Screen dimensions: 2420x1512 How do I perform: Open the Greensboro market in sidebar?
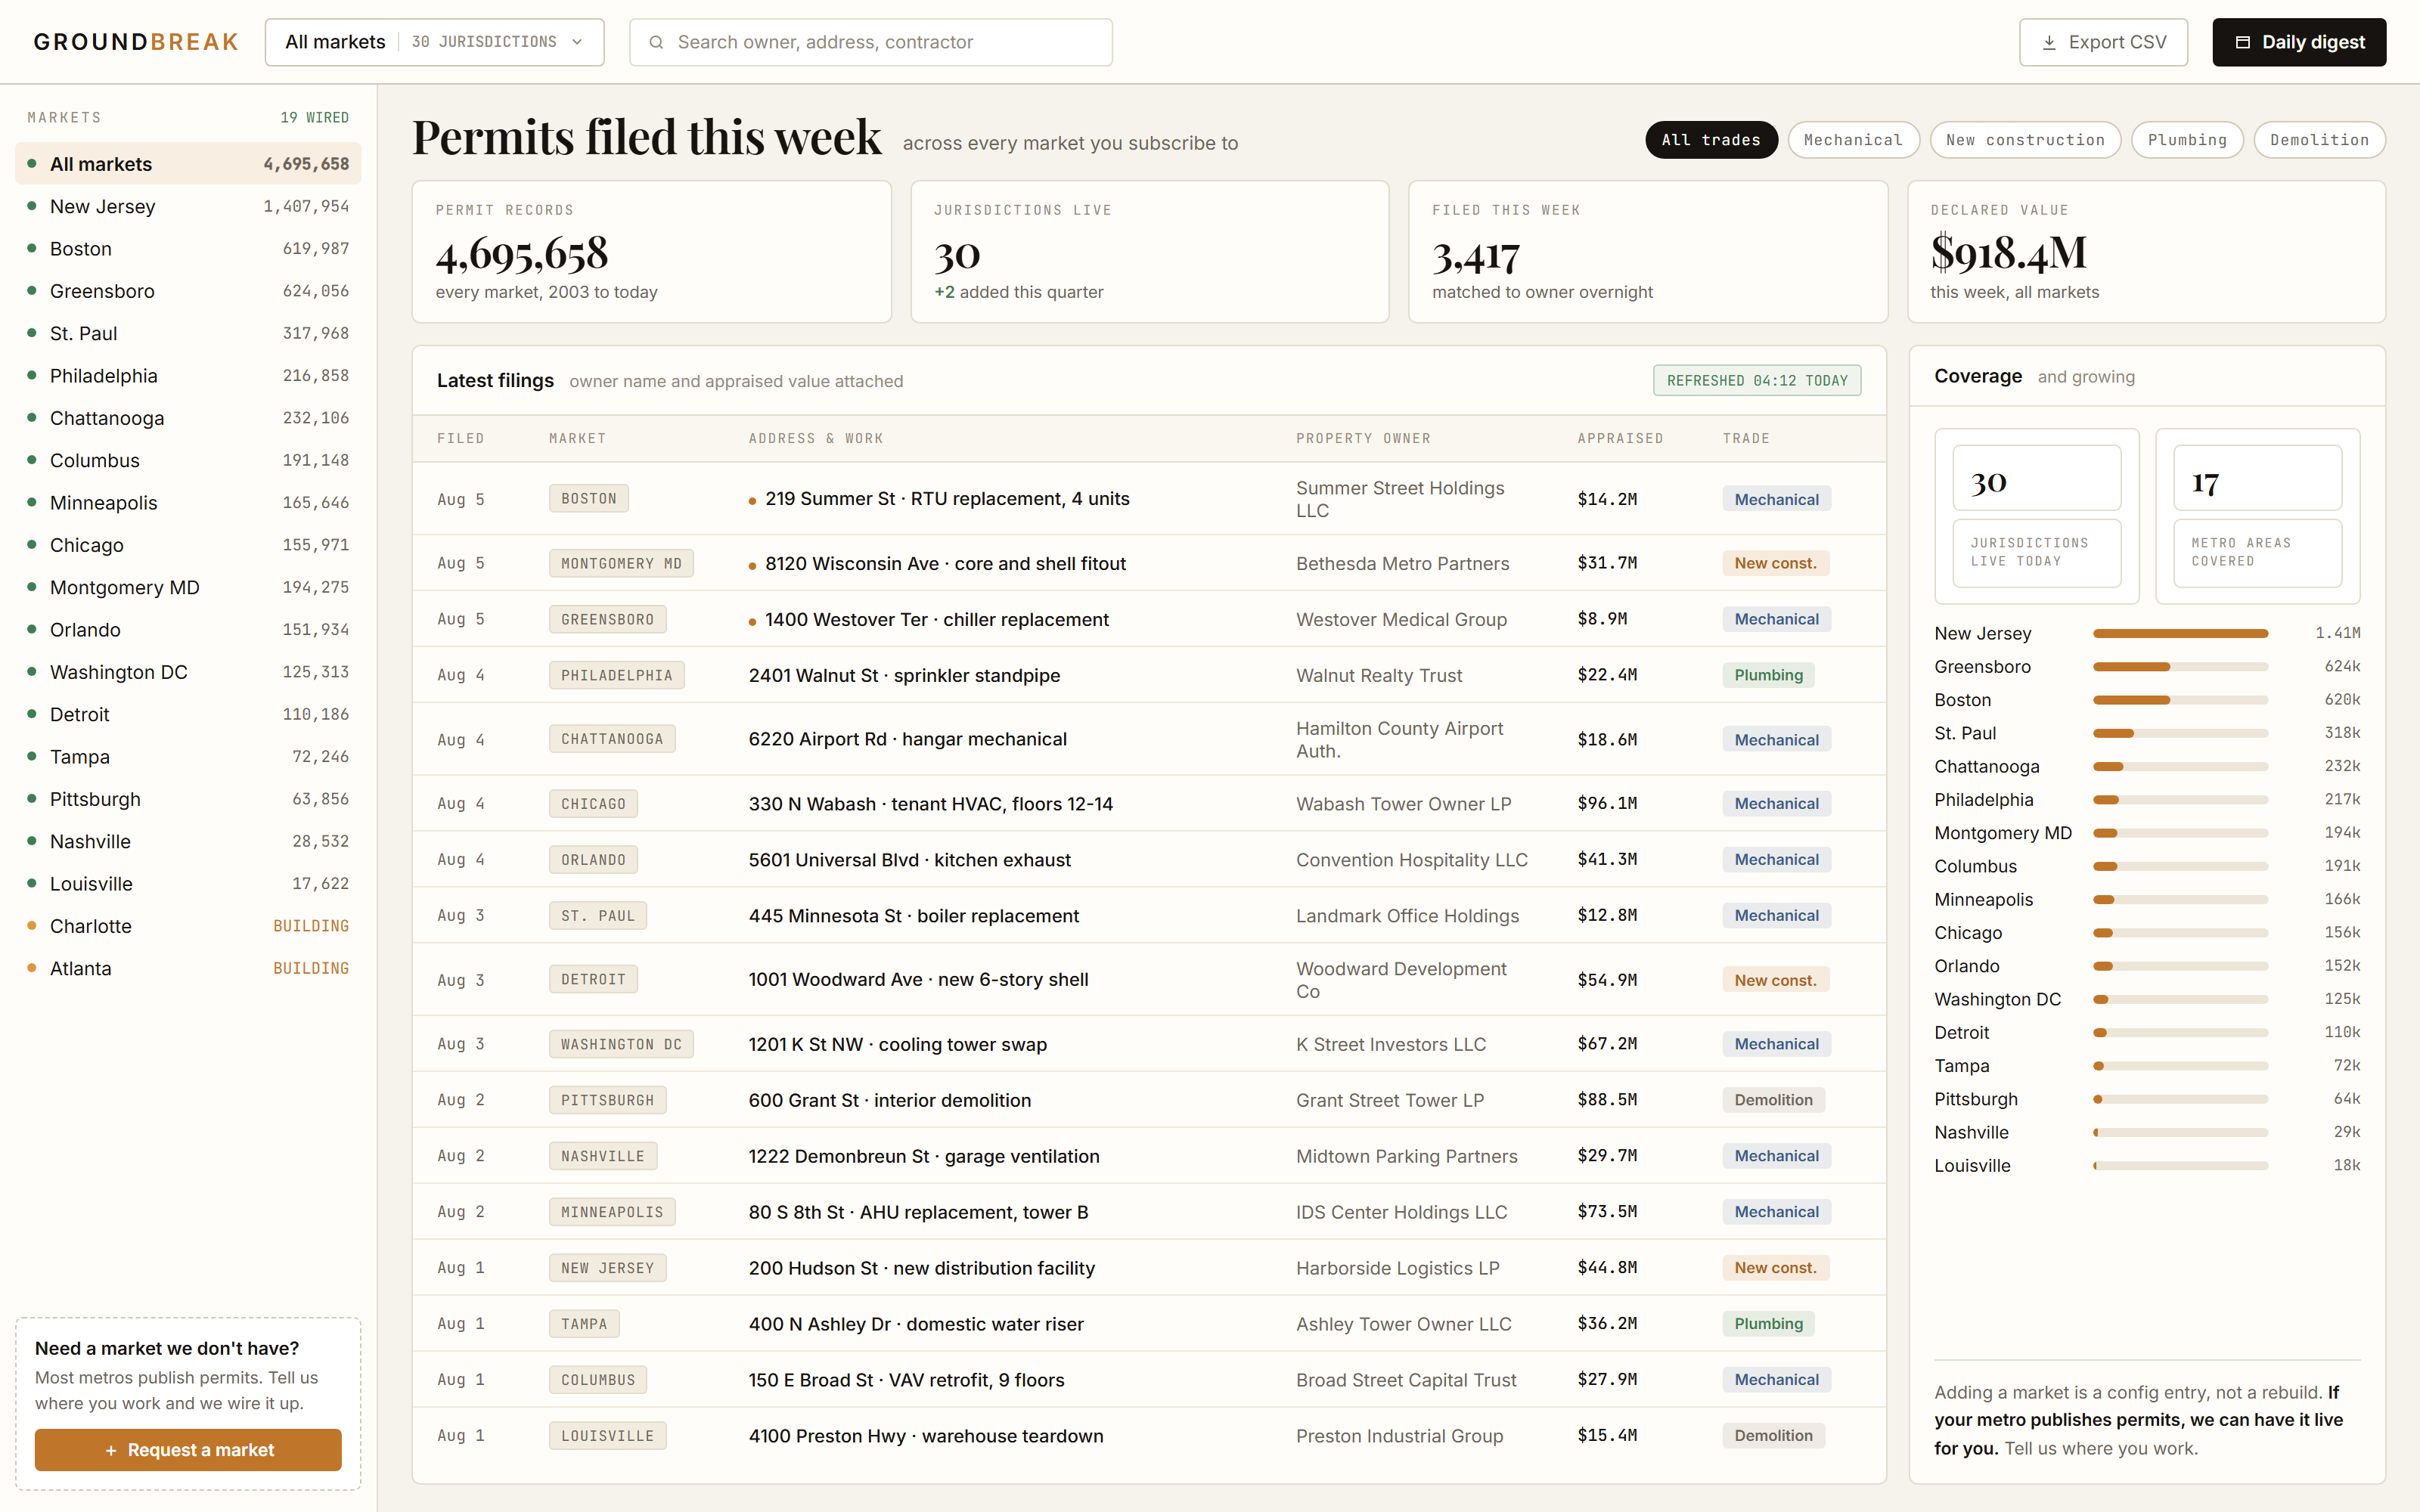click(188, 291)
